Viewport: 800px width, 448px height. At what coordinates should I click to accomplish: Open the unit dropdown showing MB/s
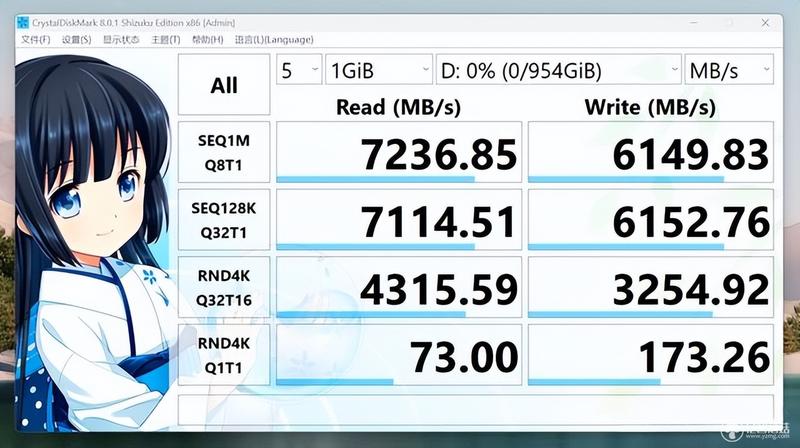click(x=729, y=69)
